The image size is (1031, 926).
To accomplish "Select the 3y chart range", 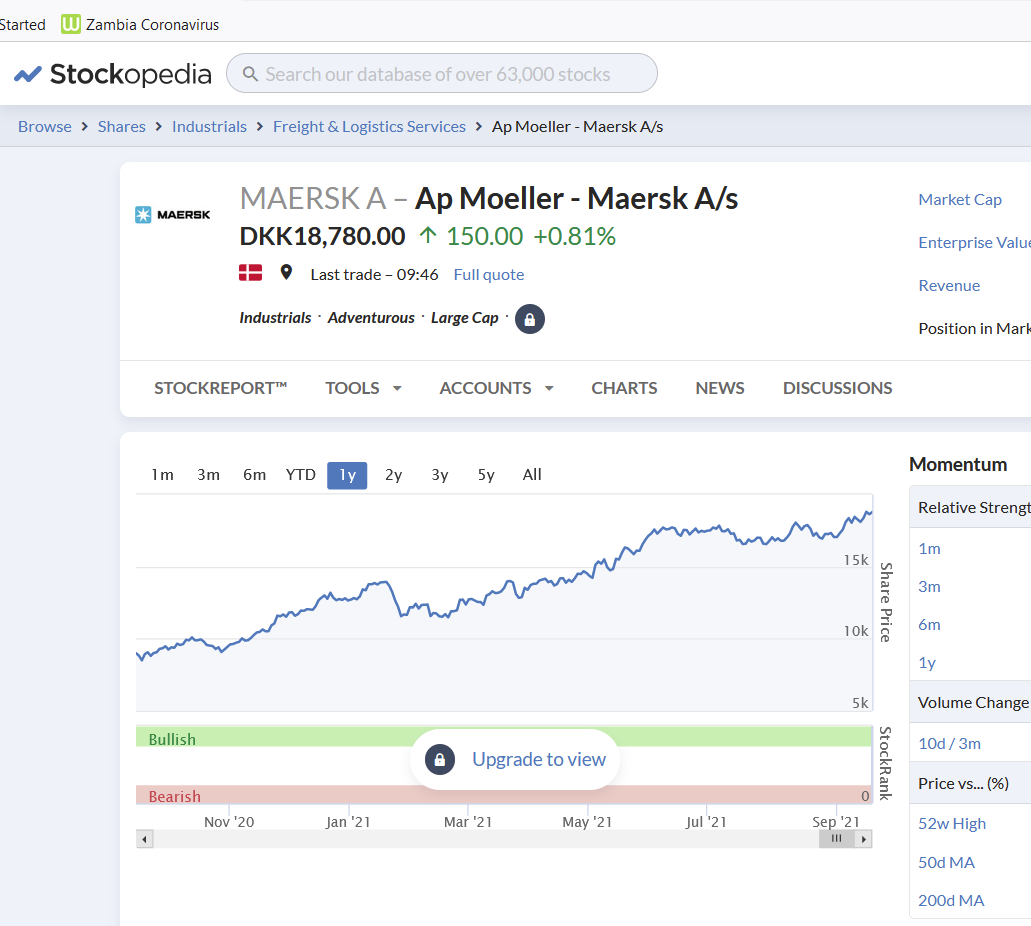I will [x=440, y=475].
